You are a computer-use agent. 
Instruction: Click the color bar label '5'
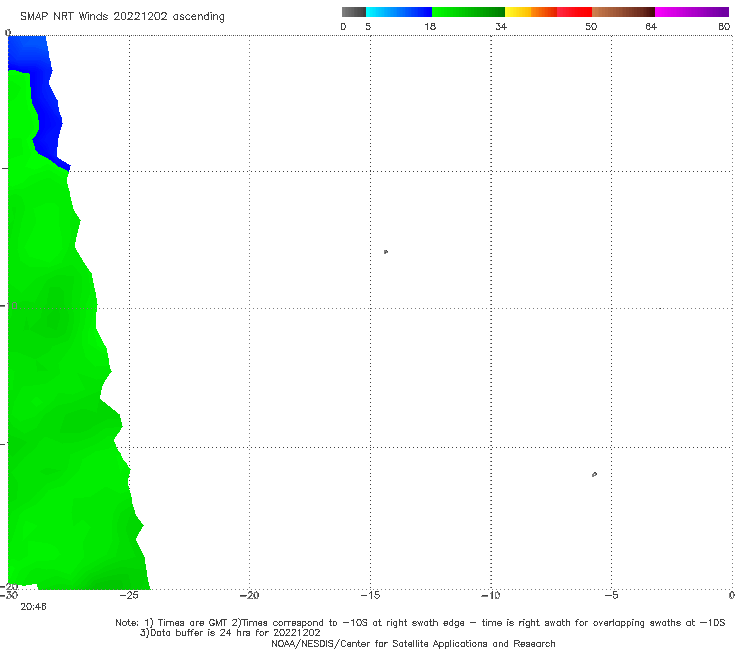pos(368,26)
